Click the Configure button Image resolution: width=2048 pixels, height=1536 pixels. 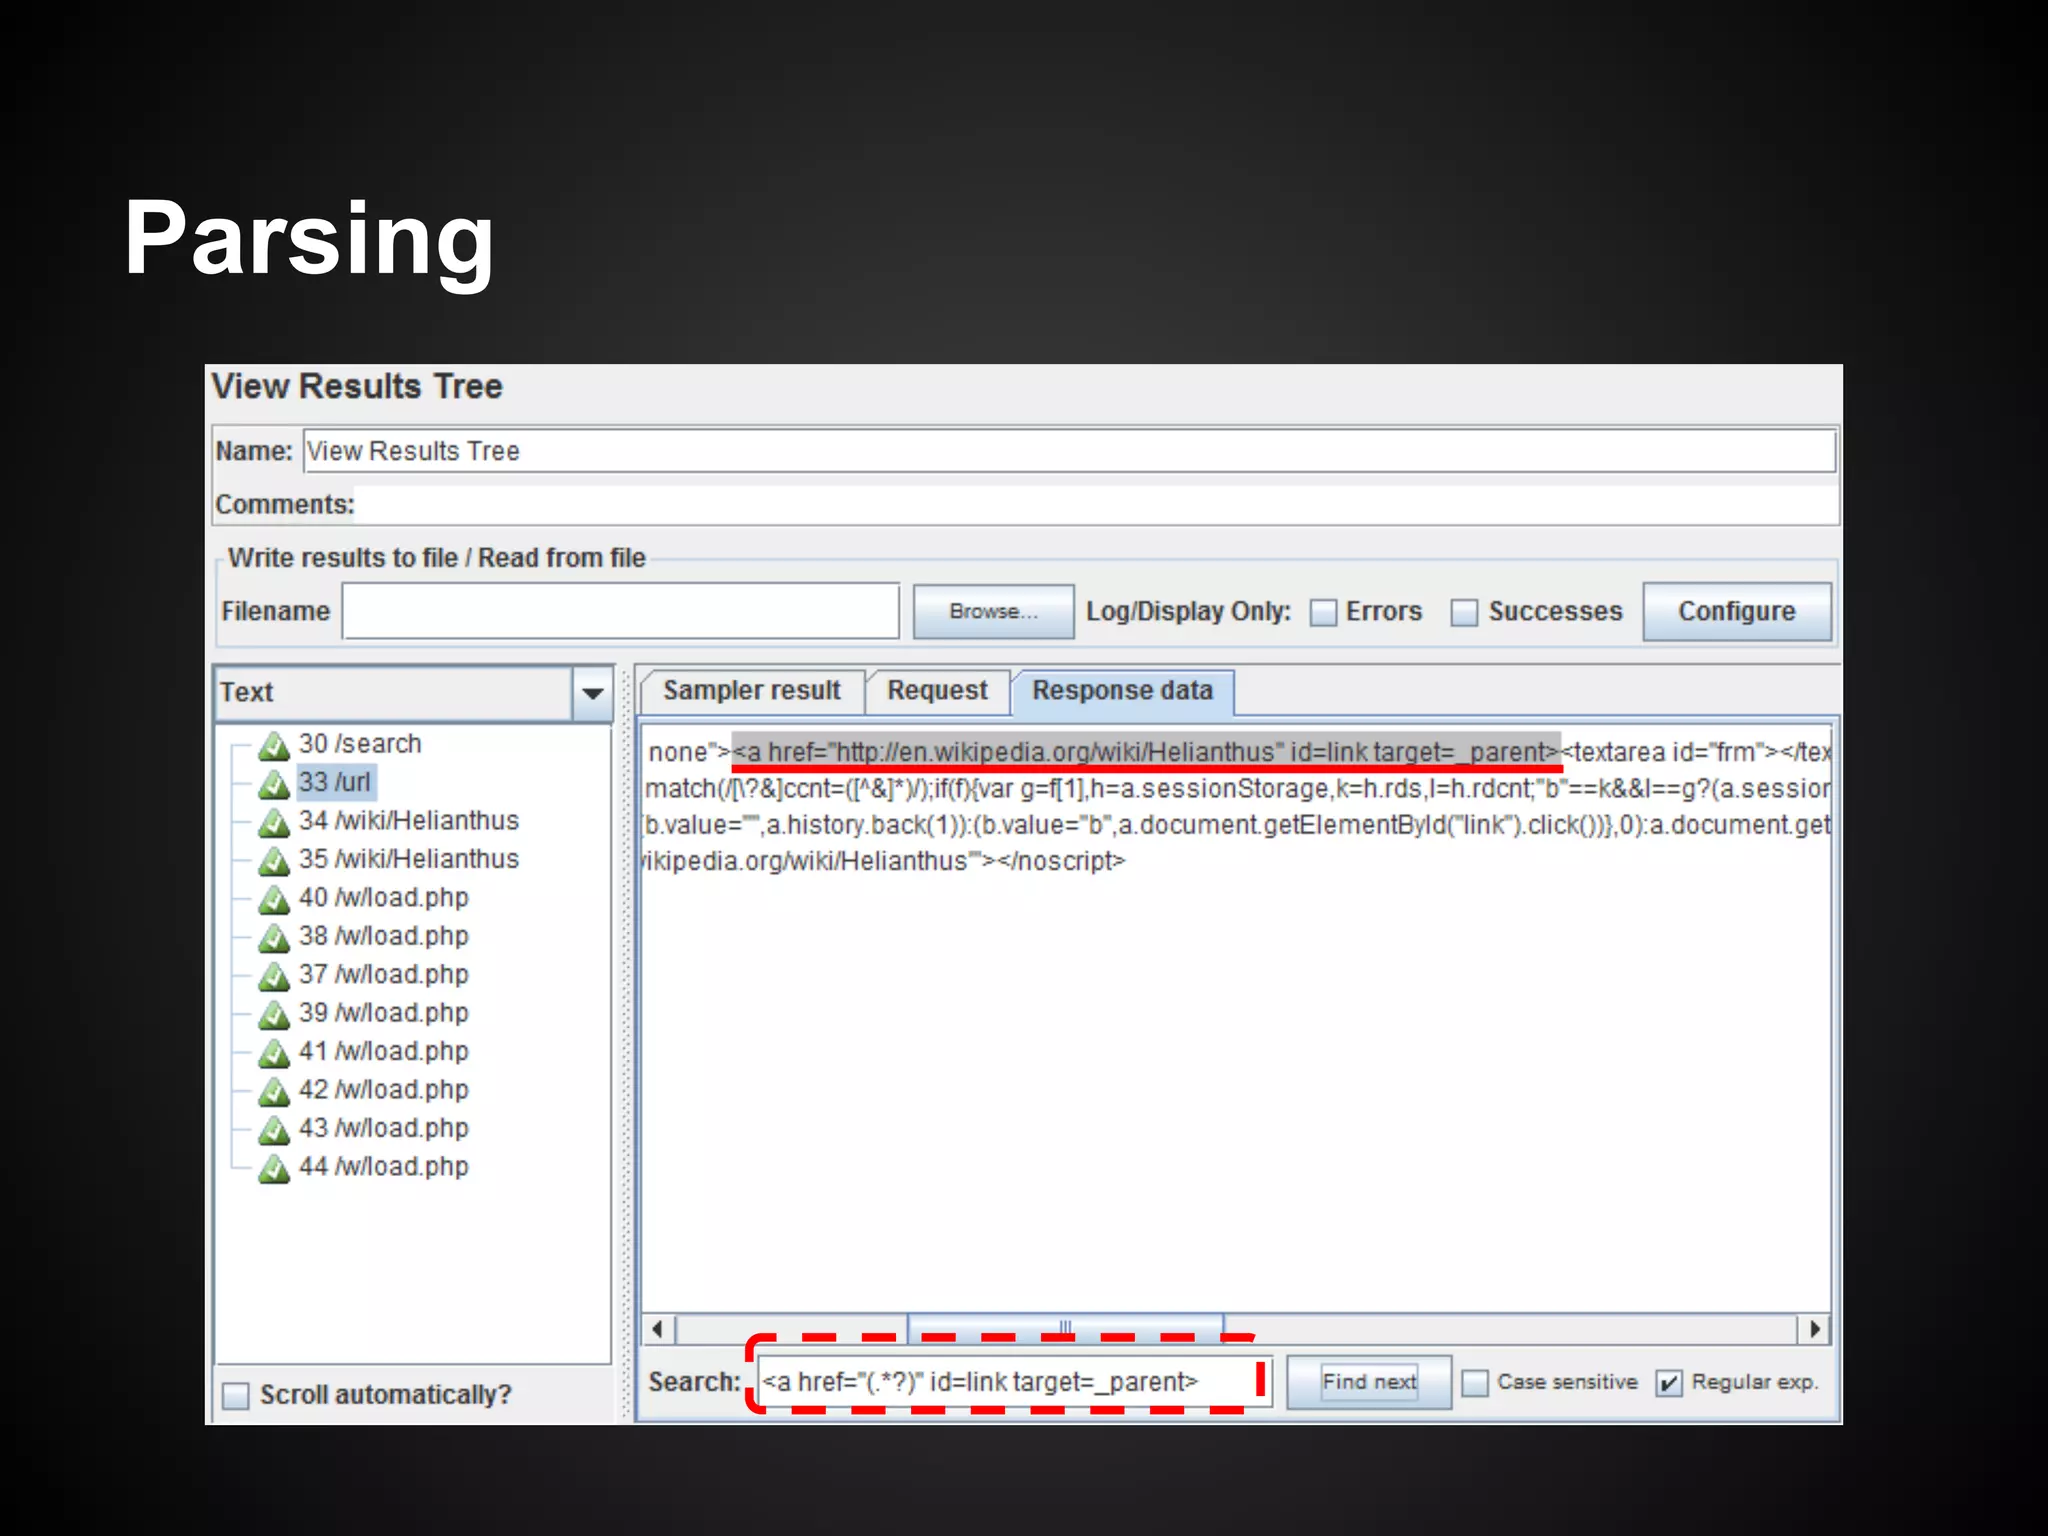[x=1736, y=612]
